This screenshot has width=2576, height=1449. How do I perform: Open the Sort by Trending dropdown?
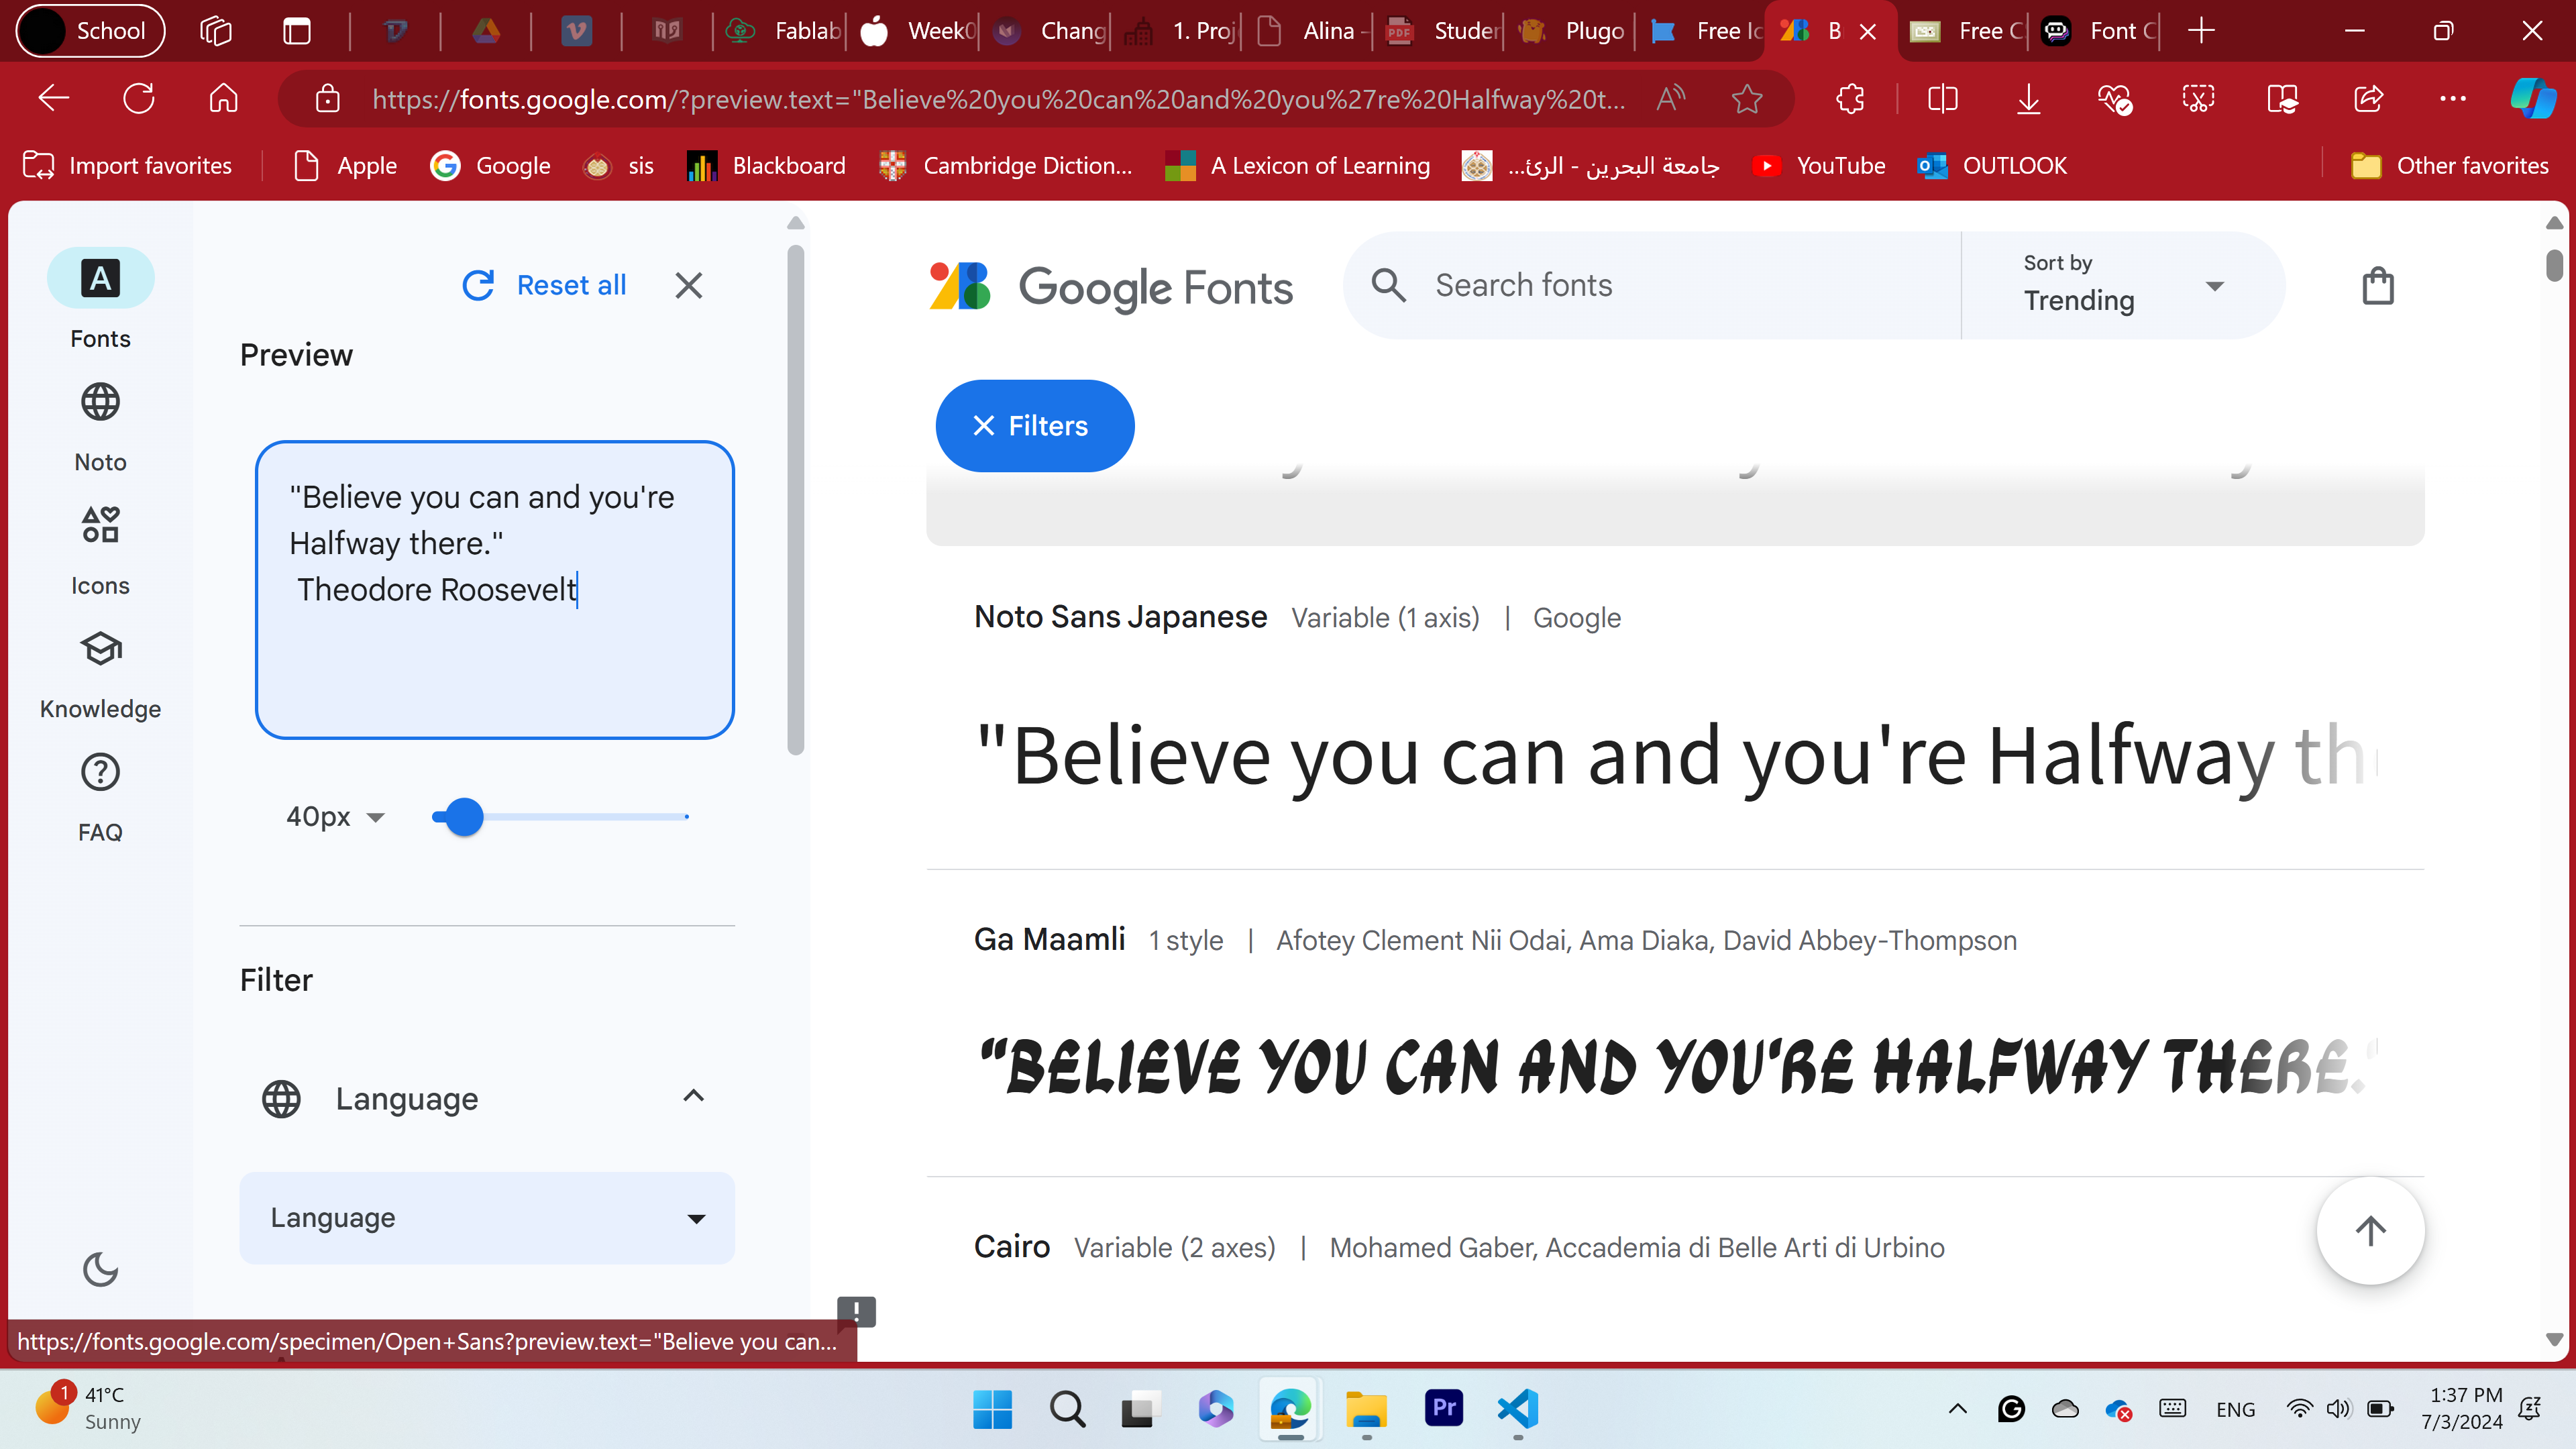tap(2124, 285)
